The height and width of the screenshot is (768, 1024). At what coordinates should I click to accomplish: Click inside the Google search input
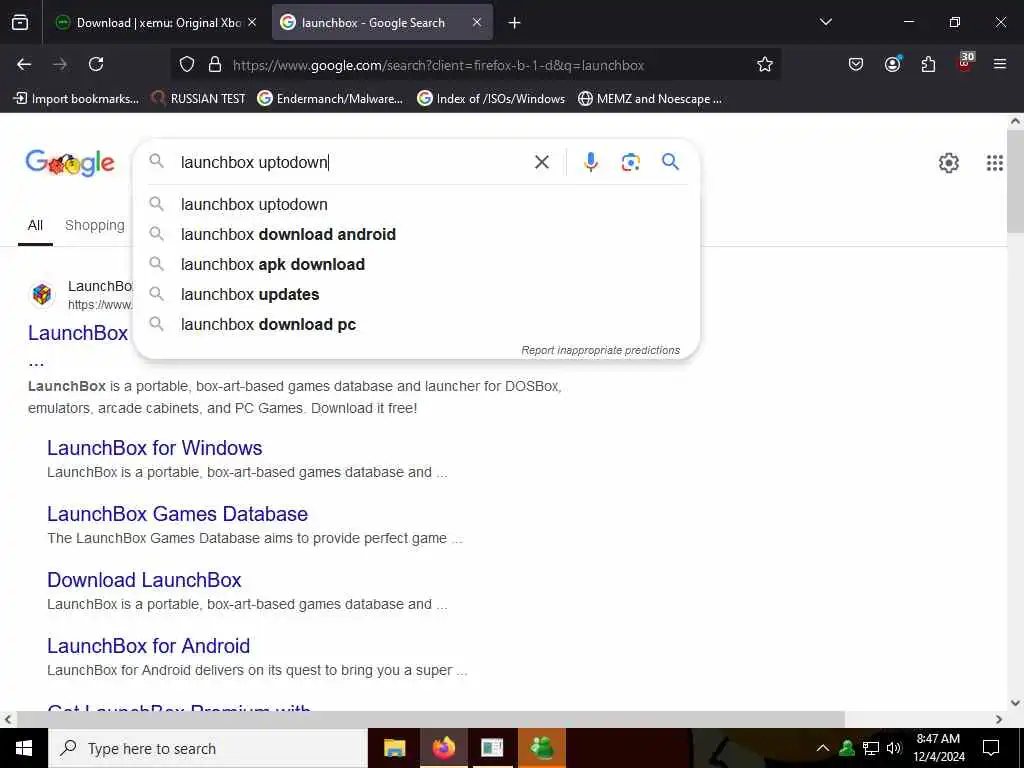pos(353,162)
